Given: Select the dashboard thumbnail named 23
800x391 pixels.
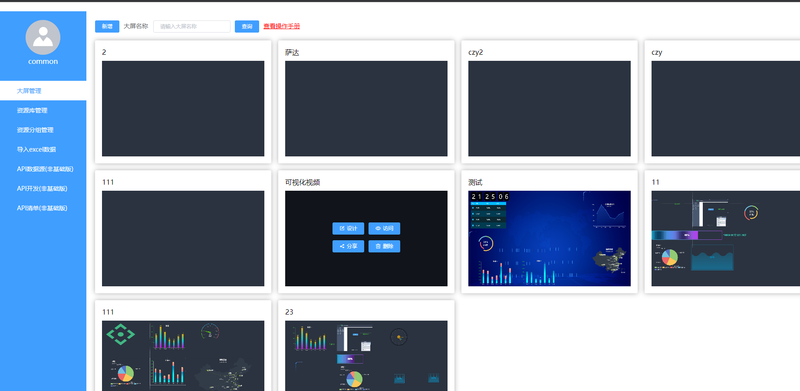Looking at the screenshot, I should [x=366, y=356].
